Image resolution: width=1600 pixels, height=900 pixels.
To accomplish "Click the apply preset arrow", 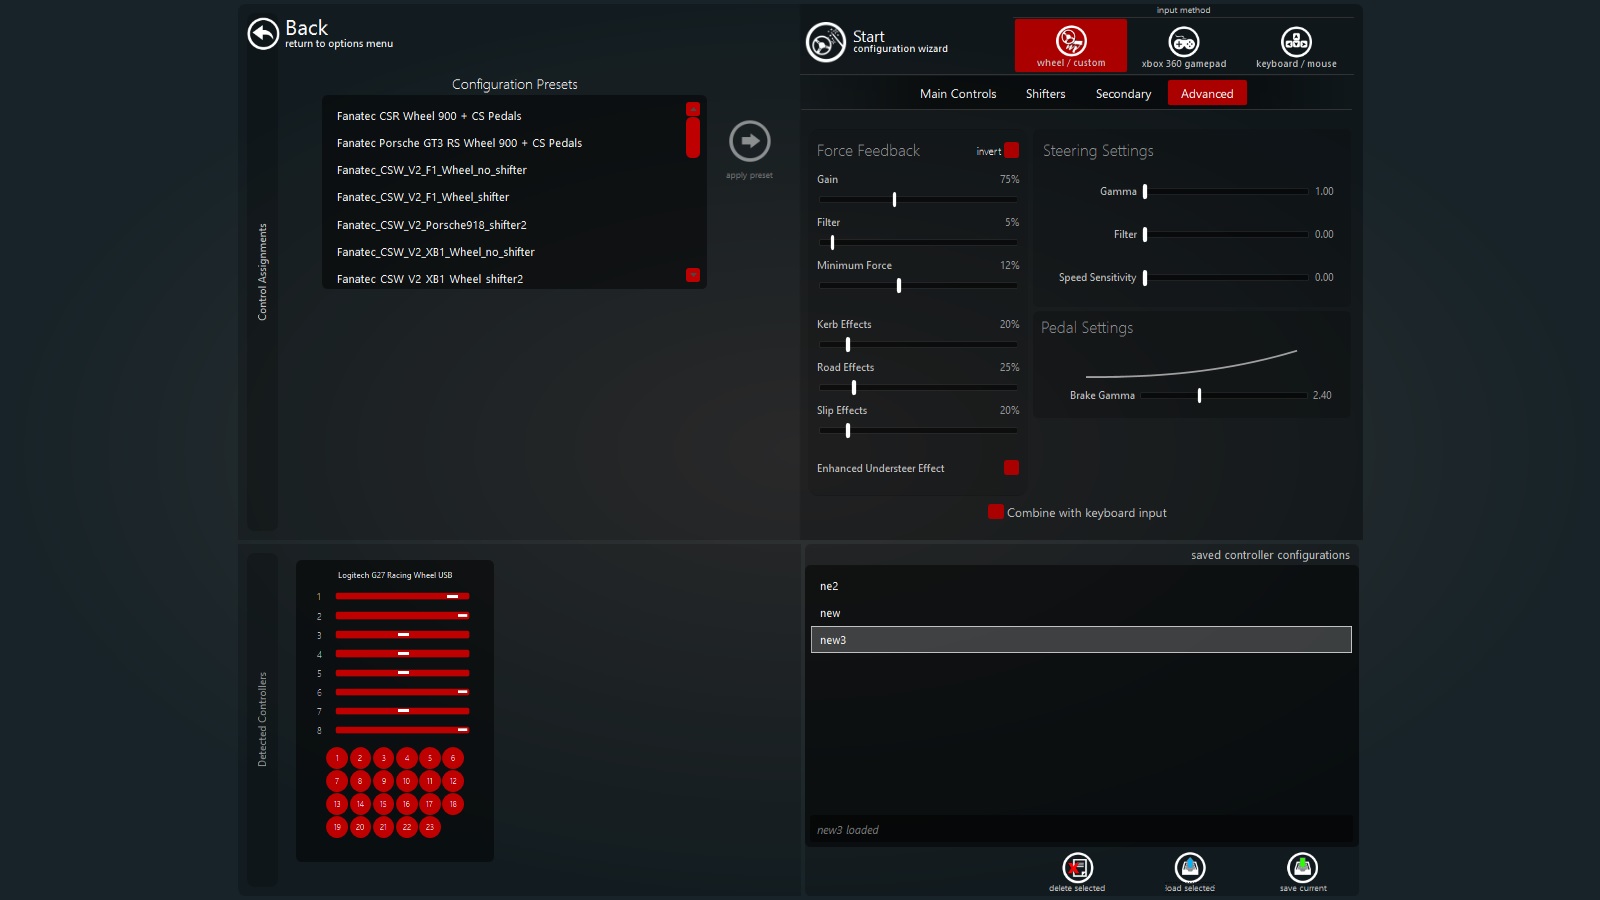I will 749,141.
